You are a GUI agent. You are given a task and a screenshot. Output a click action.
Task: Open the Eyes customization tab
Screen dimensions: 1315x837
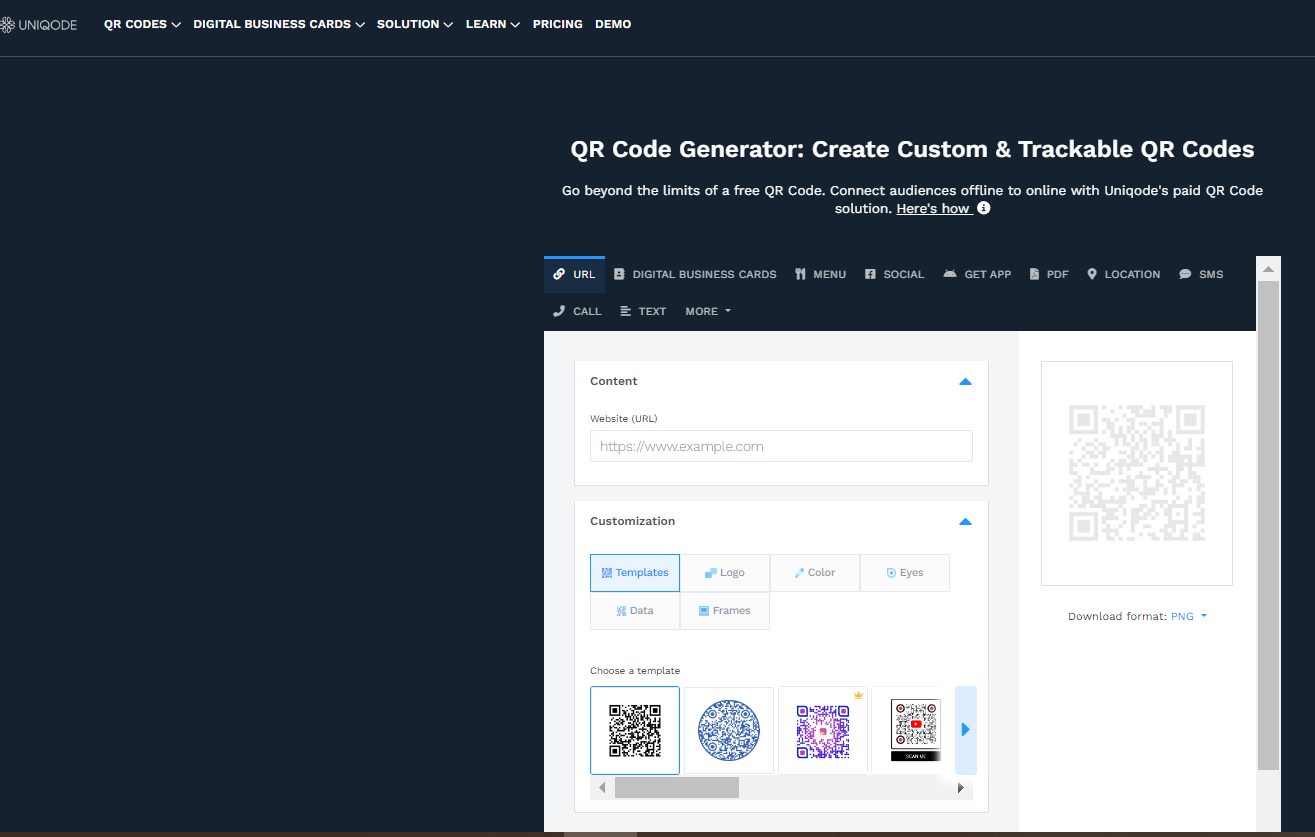(x=904, y=572)
